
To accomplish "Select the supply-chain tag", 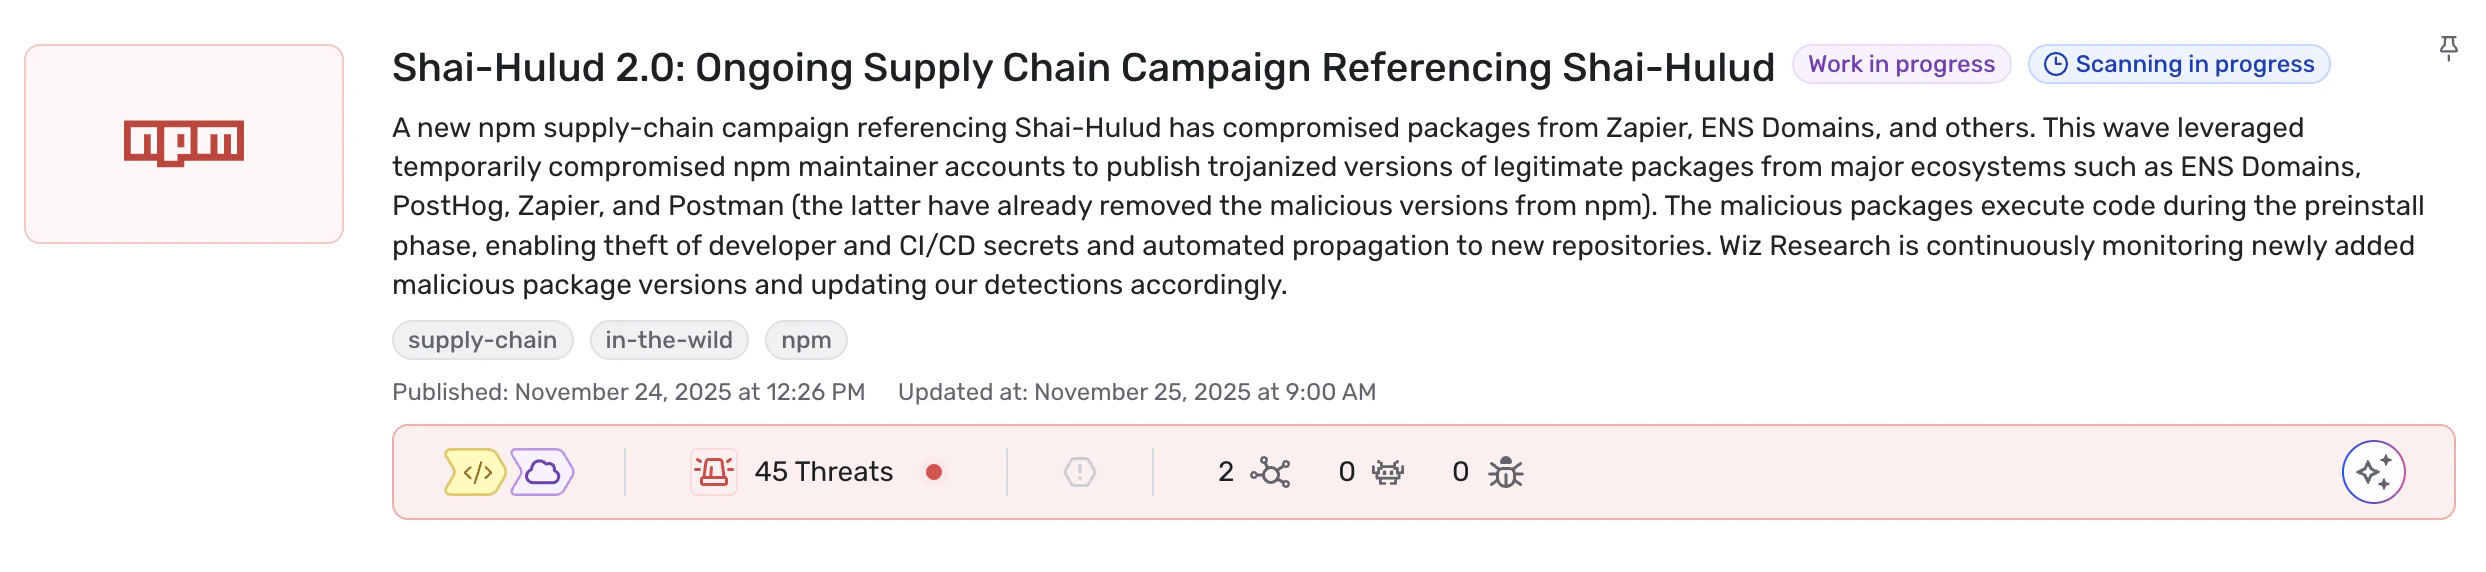I will click(482, 340).
